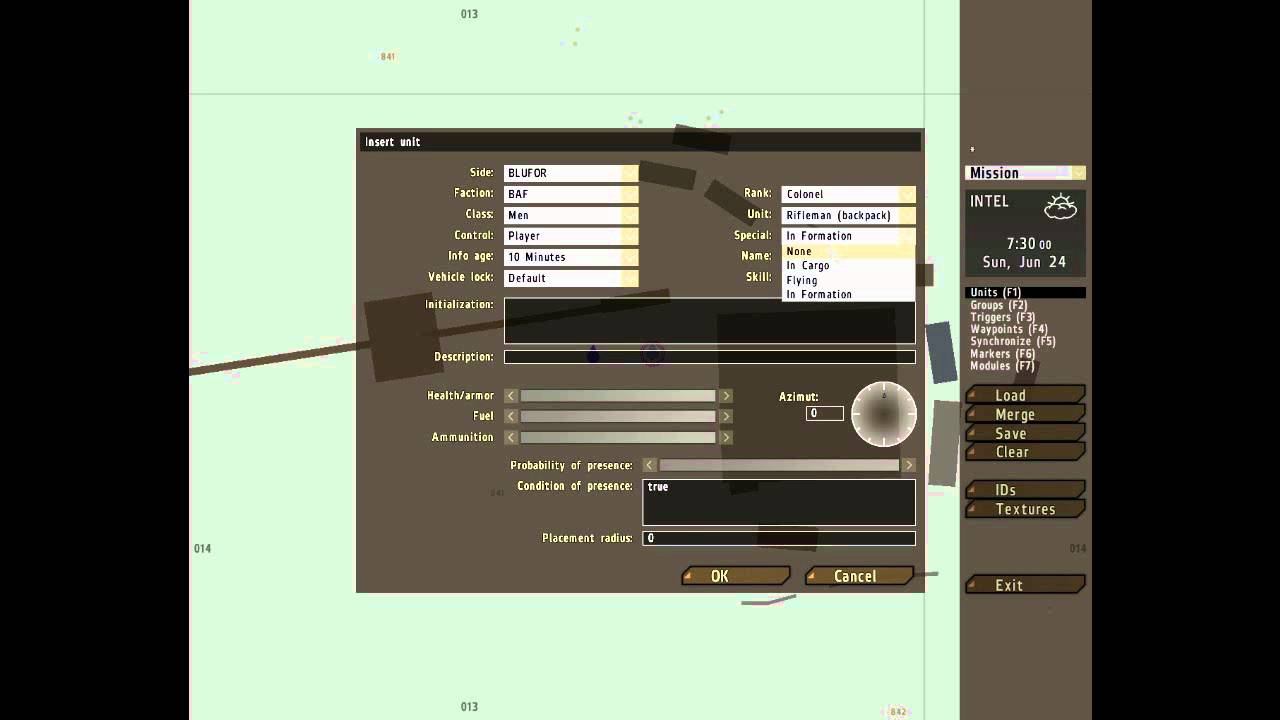Toggle the Textures display button
Image resolution: width=1280 pixels, height=720 pixels.
point(1025,509)
